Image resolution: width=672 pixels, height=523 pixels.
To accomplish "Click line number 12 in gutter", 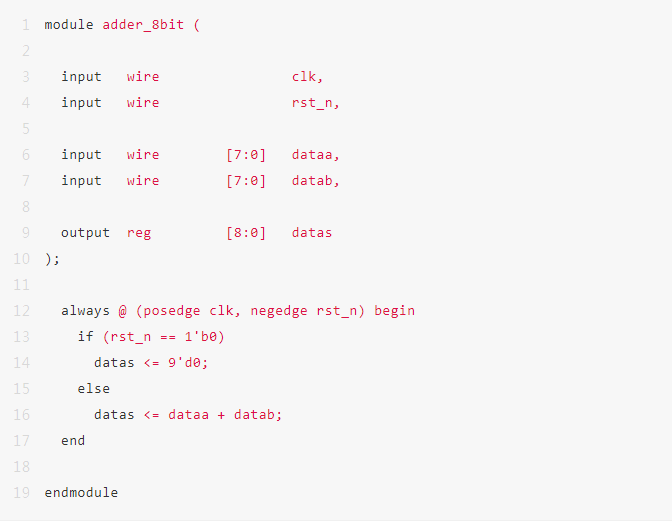I will (x=21, y=311).
